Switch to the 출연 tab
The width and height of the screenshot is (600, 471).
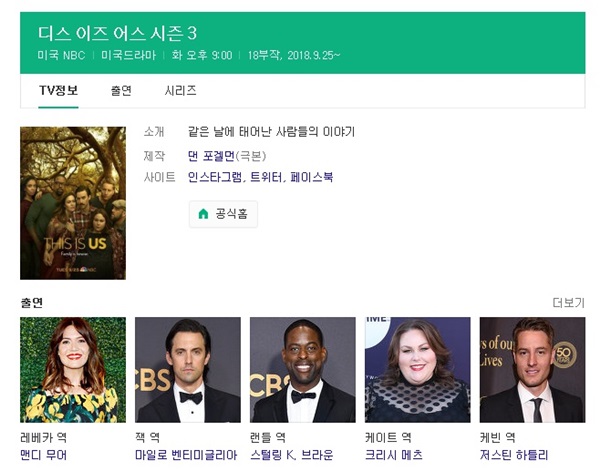pos(121,91)
